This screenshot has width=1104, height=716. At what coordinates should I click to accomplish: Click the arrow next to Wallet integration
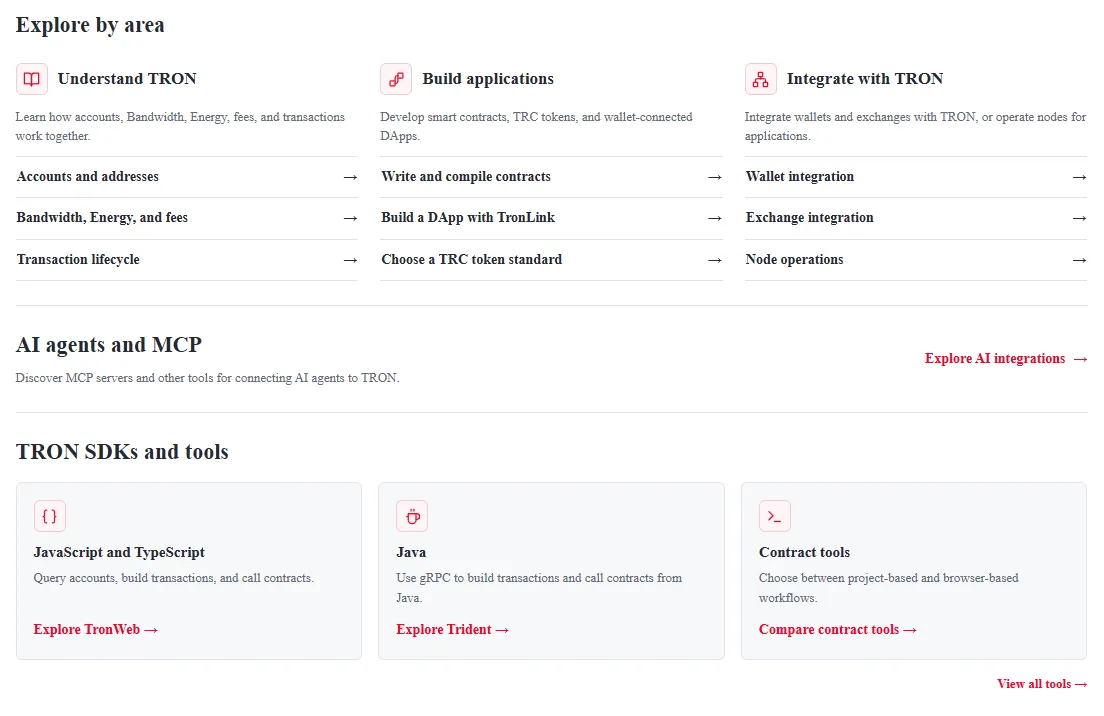coord(1079,177)
